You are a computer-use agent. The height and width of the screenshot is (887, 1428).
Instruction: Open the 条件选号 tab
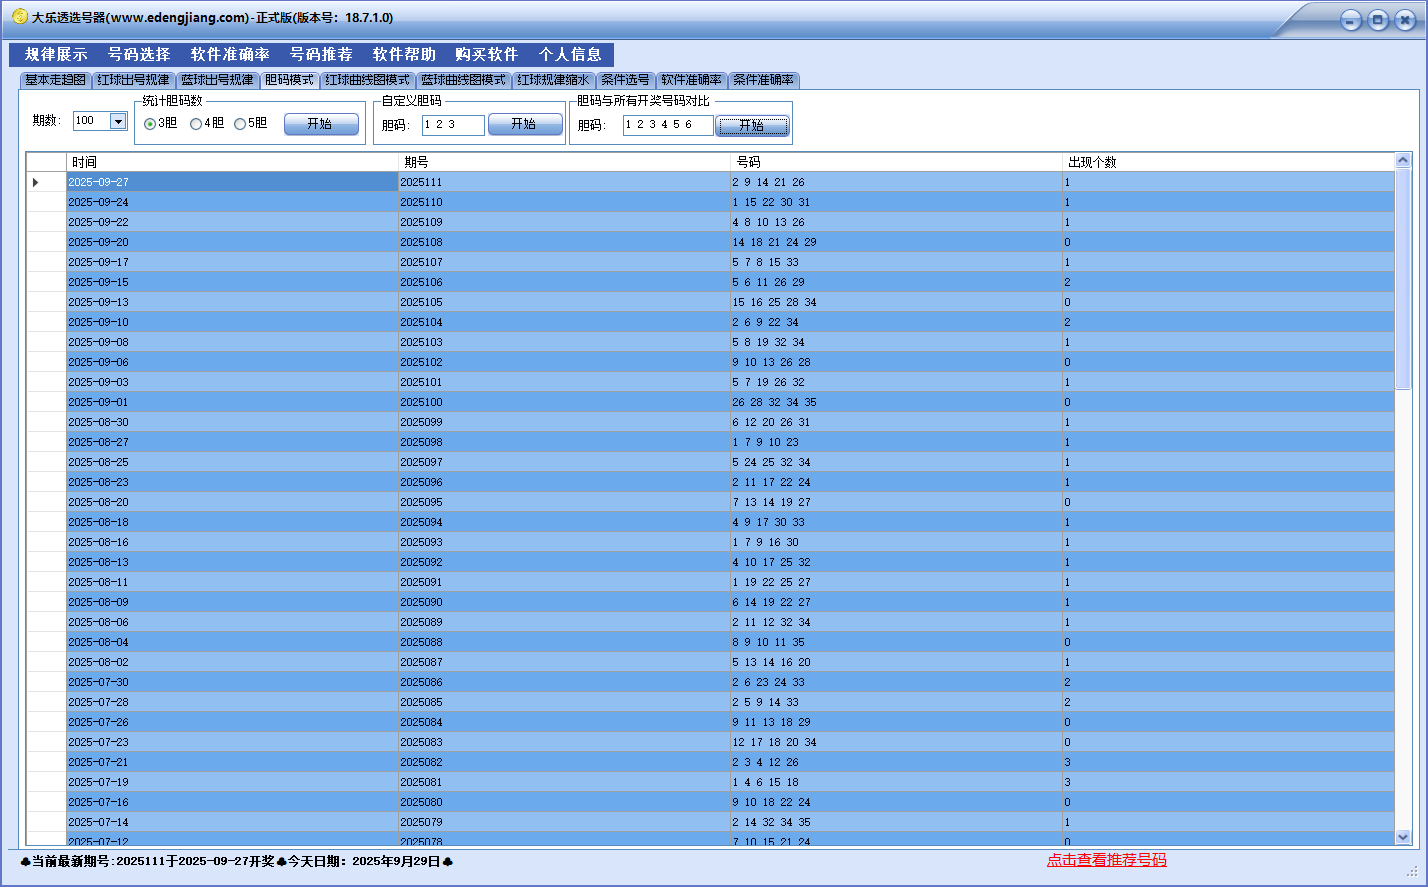[625, 80]
